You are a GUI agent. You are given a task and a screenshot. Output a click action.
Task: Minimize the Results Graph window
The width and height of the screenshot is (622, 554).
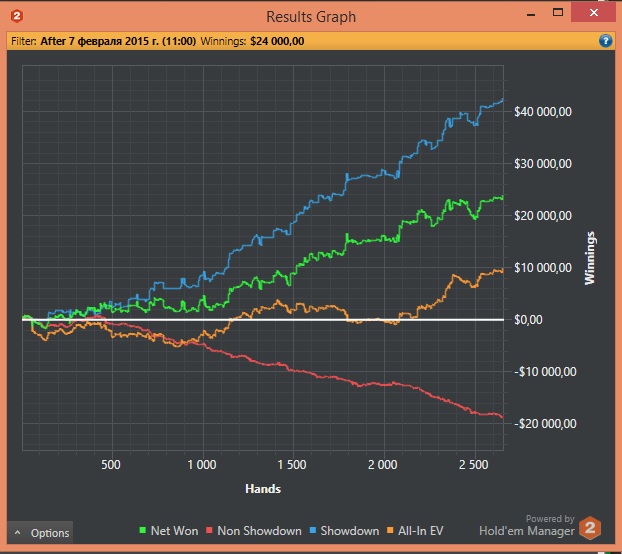pyautogui.click(x=531, y=15)
